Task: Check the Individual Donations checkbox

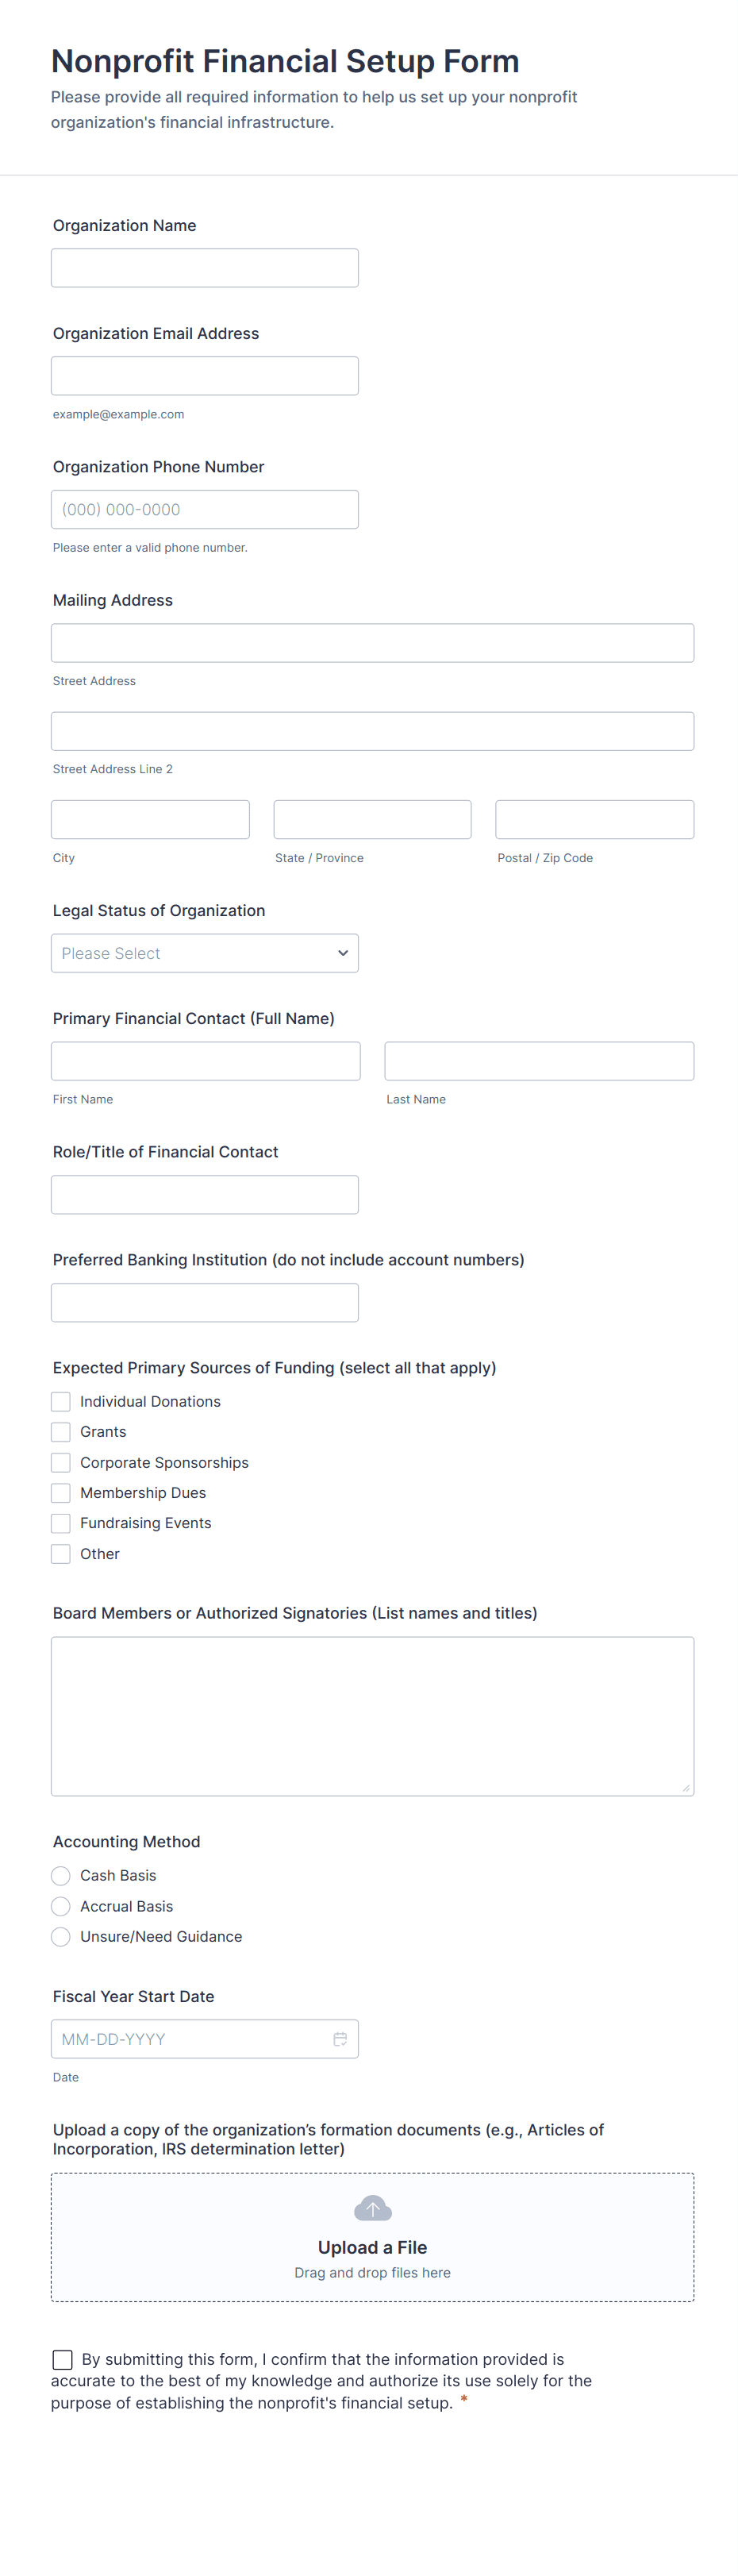Action: point(61,1402)
